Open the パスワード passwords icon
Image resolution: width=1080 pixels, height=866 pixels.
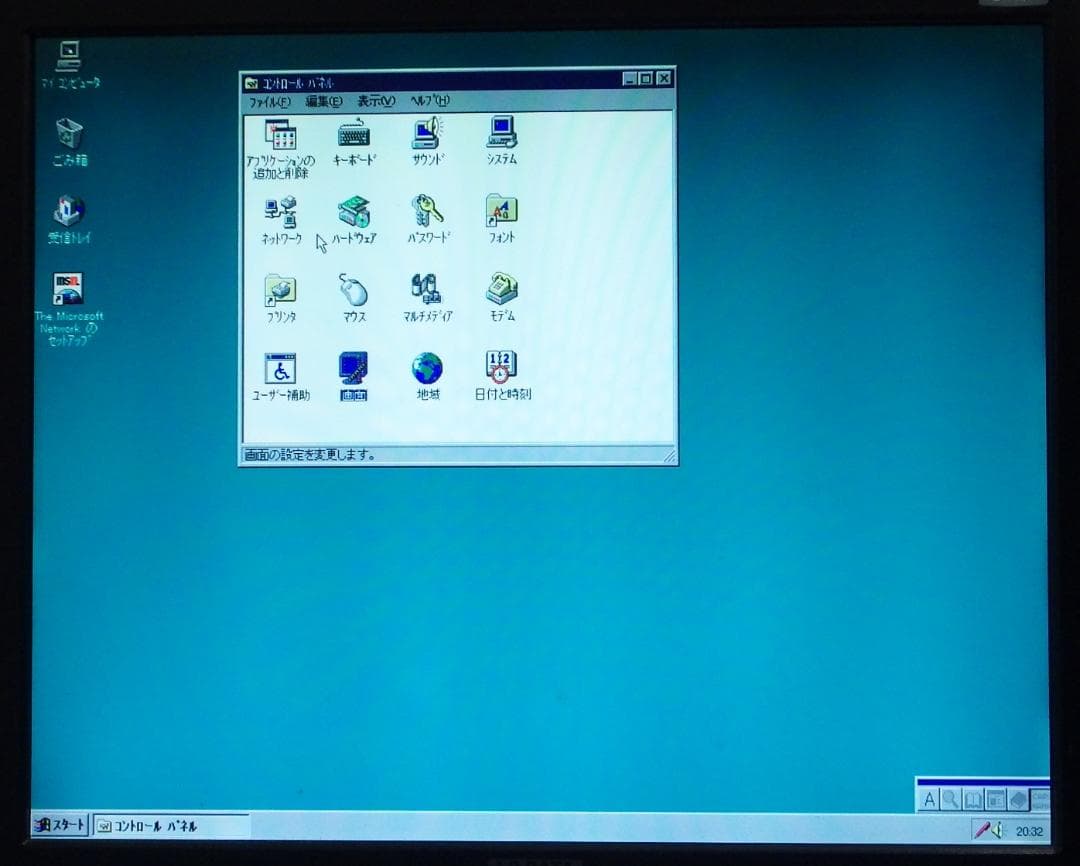coord(427,209)
